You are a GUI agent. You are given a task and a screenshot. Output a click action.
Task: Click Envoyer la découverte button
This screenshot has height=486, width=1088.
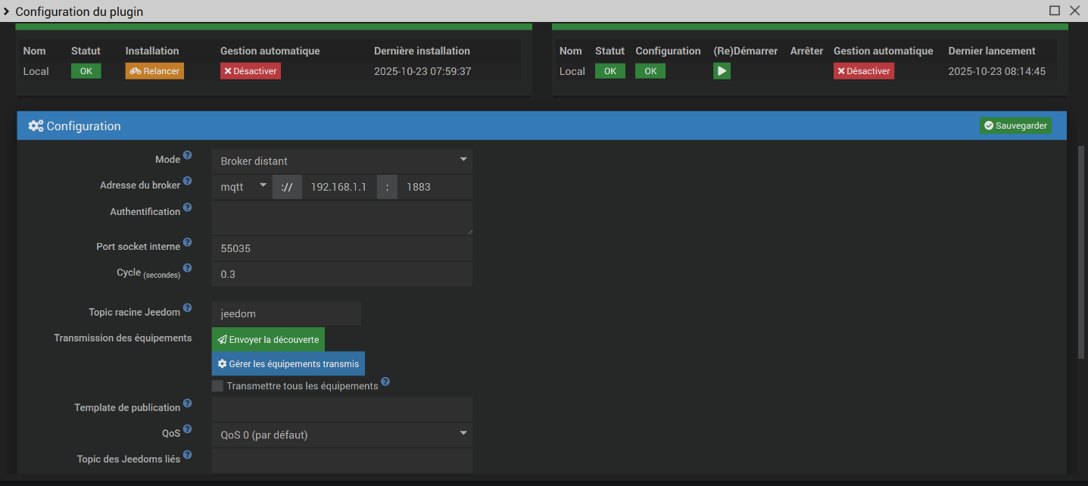tap(268, 340)
